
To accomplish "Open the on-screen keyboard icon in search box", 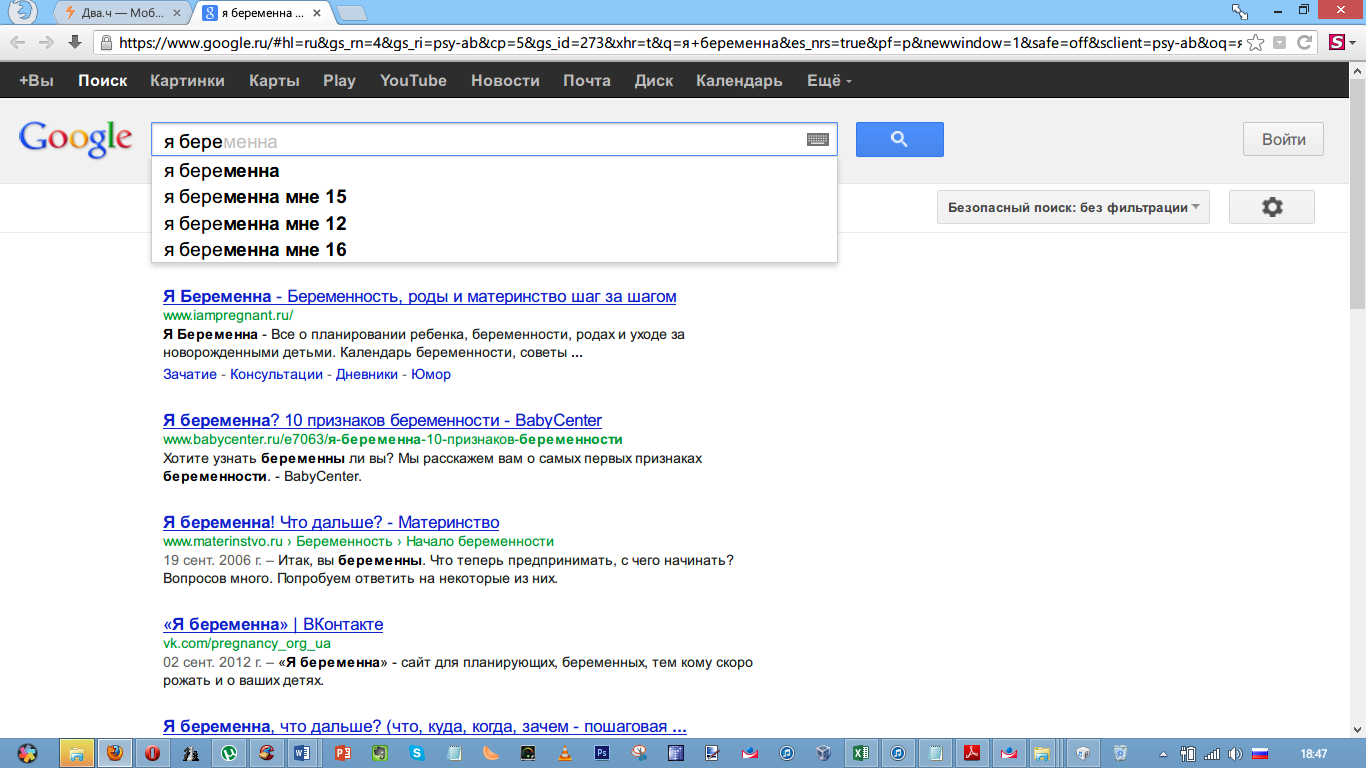I will click(818, 140).
